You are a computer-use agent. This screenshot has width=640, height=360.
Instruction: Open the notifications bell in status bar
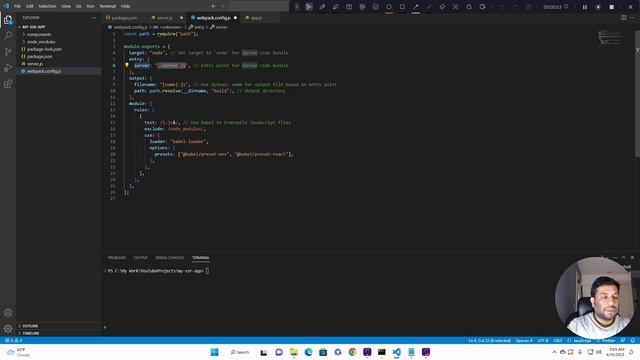tap(633, 340)
